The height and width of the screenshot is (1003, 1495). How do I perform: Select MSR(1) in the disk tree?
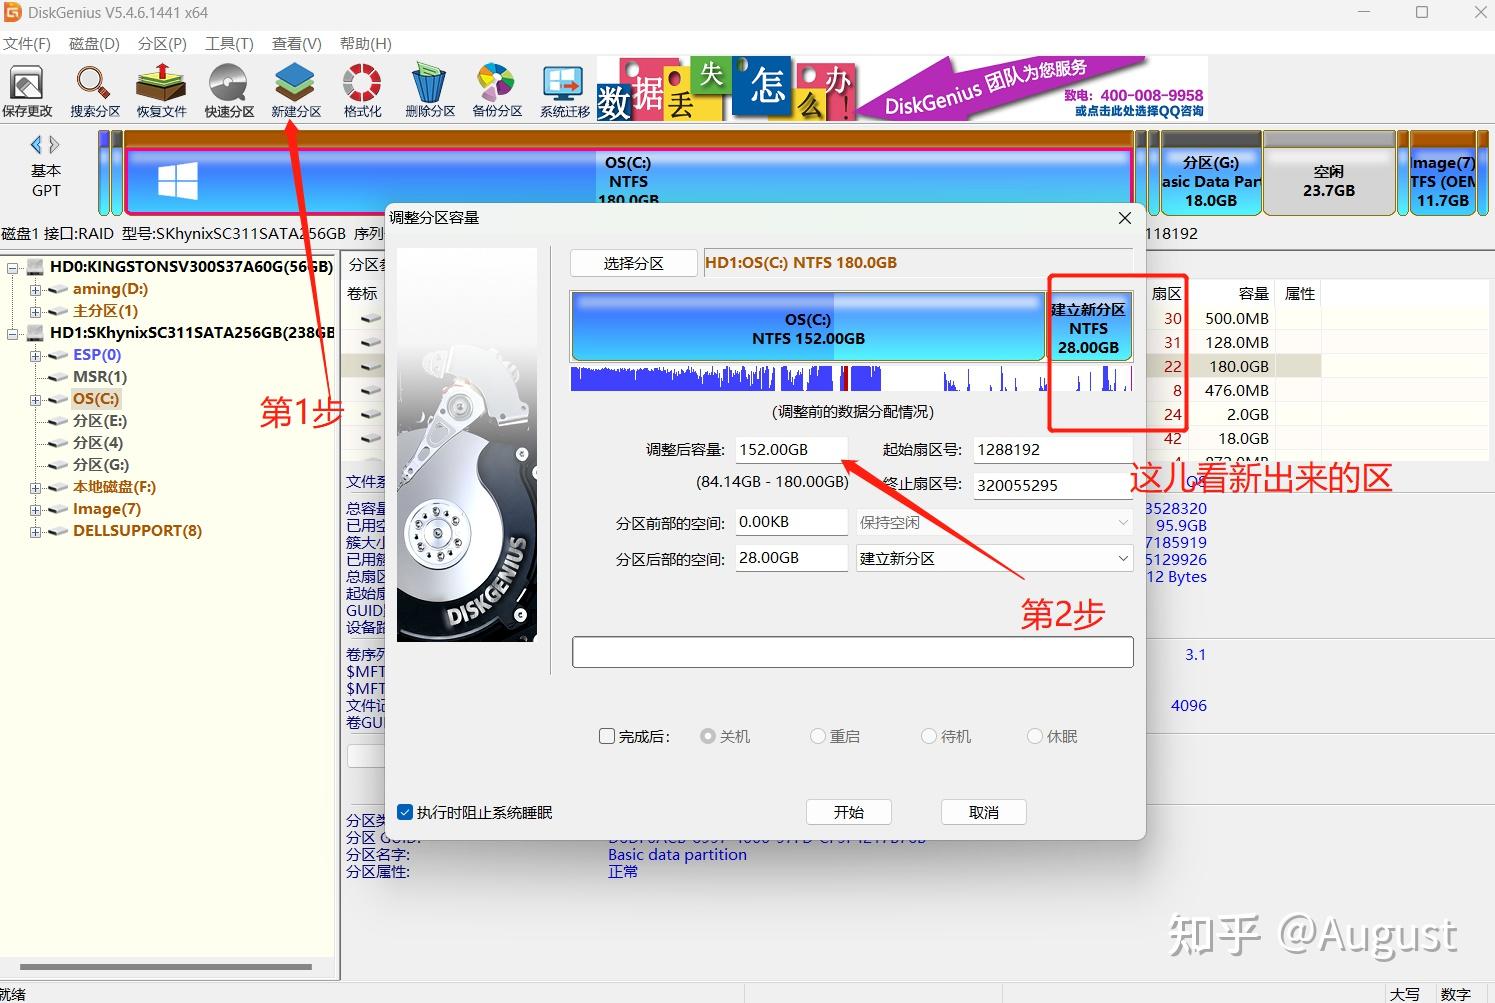tap(100, 377)
